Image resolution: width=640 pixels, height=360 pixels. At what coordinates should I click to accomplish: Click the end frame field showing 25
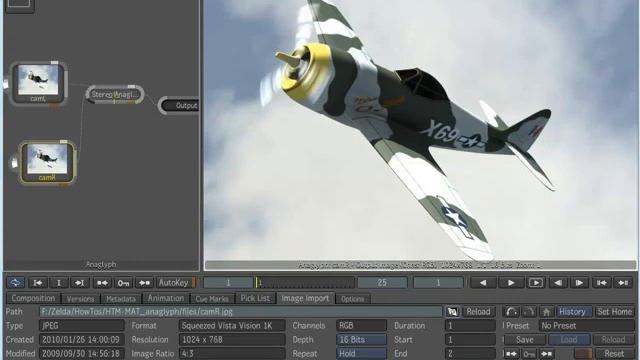click(x=382, y=282)
